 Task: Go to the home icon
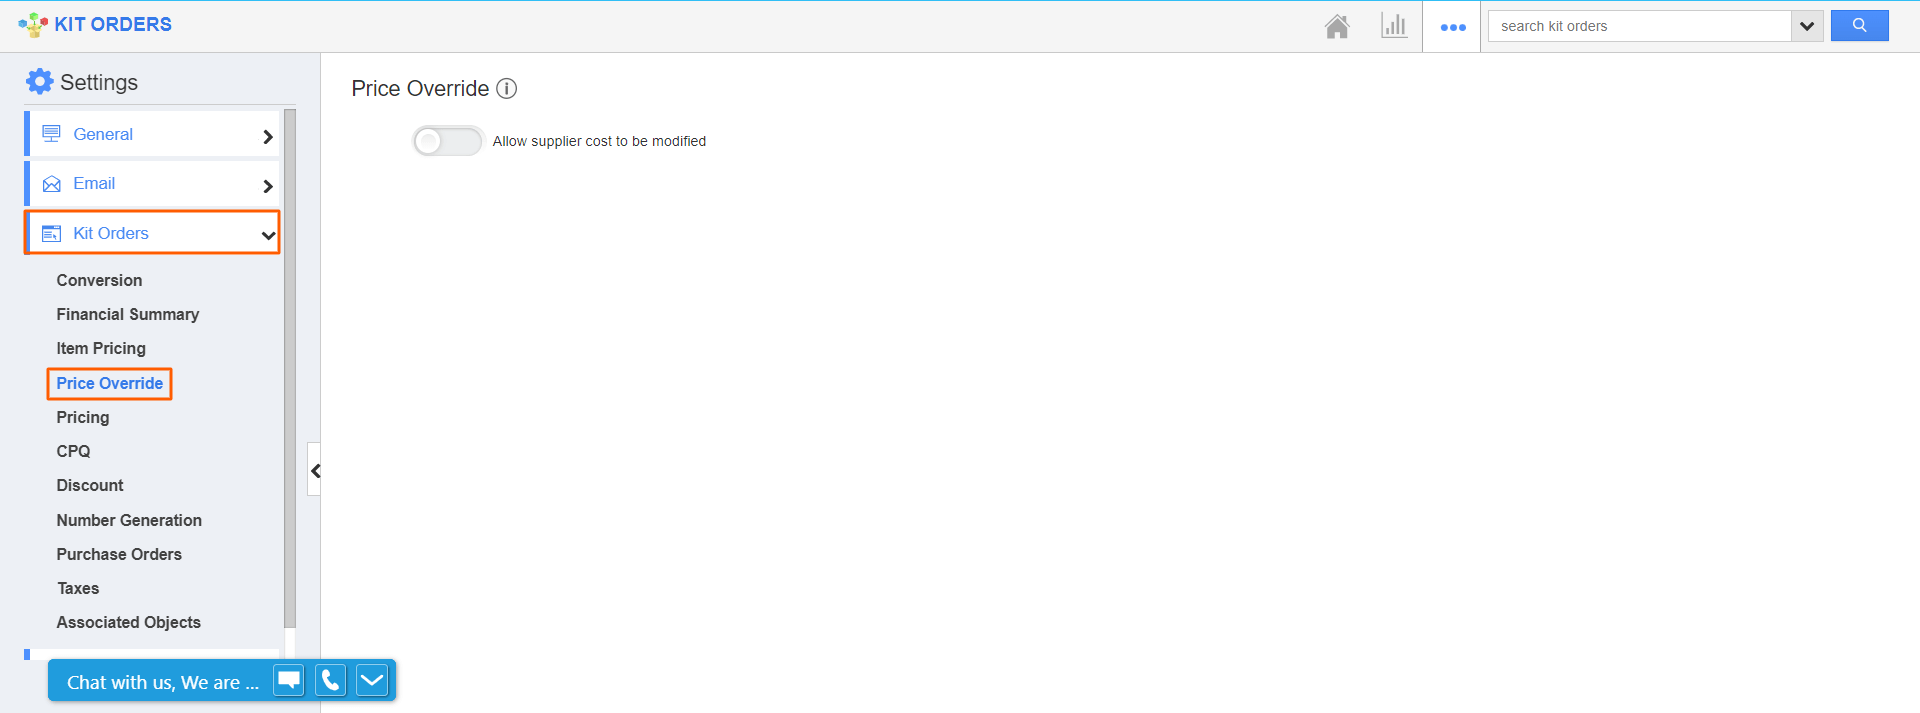(x=1337, y=26)
